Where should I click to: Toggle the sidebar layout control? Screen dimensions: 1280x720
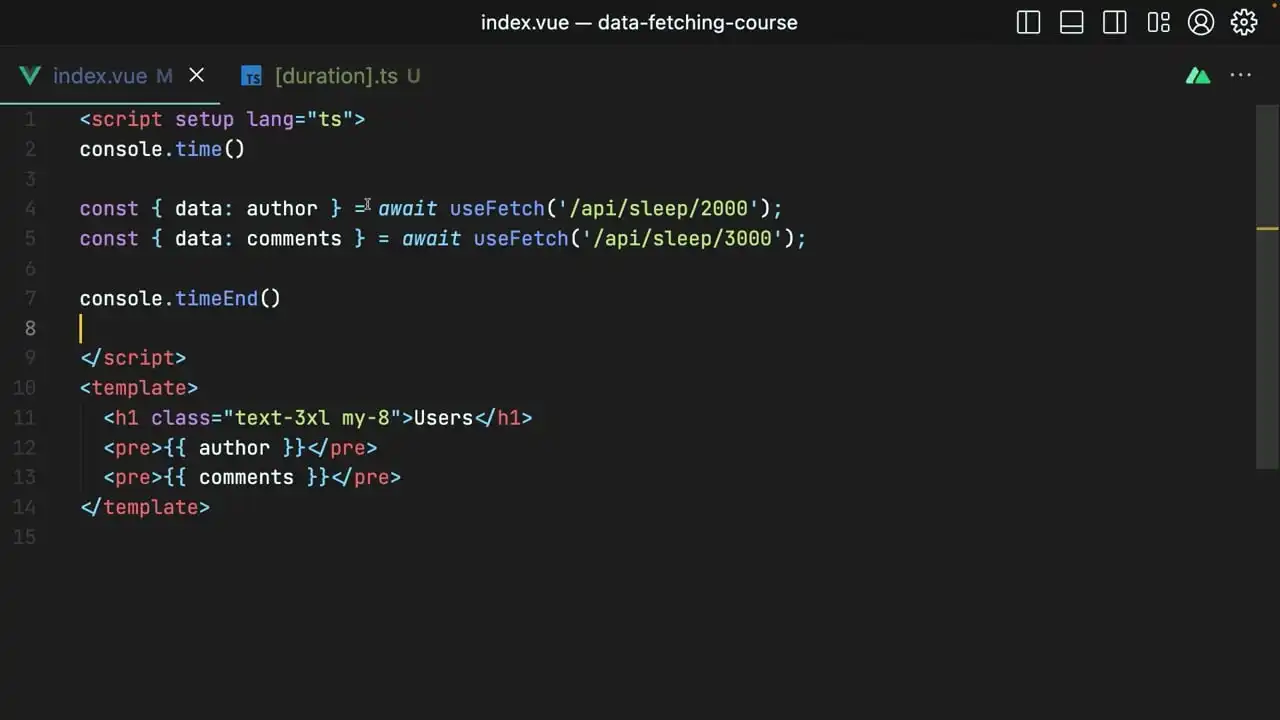(1027, 22)
